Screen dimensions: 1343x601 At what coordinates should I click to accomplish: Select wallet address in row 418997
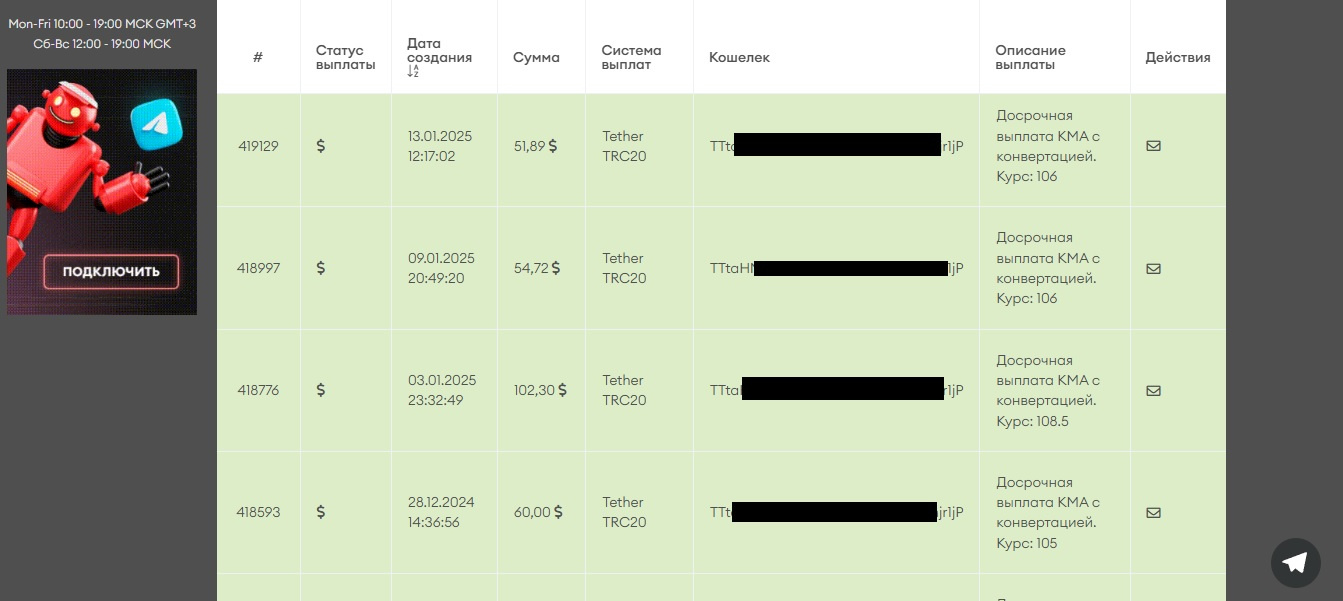[836, 268]
